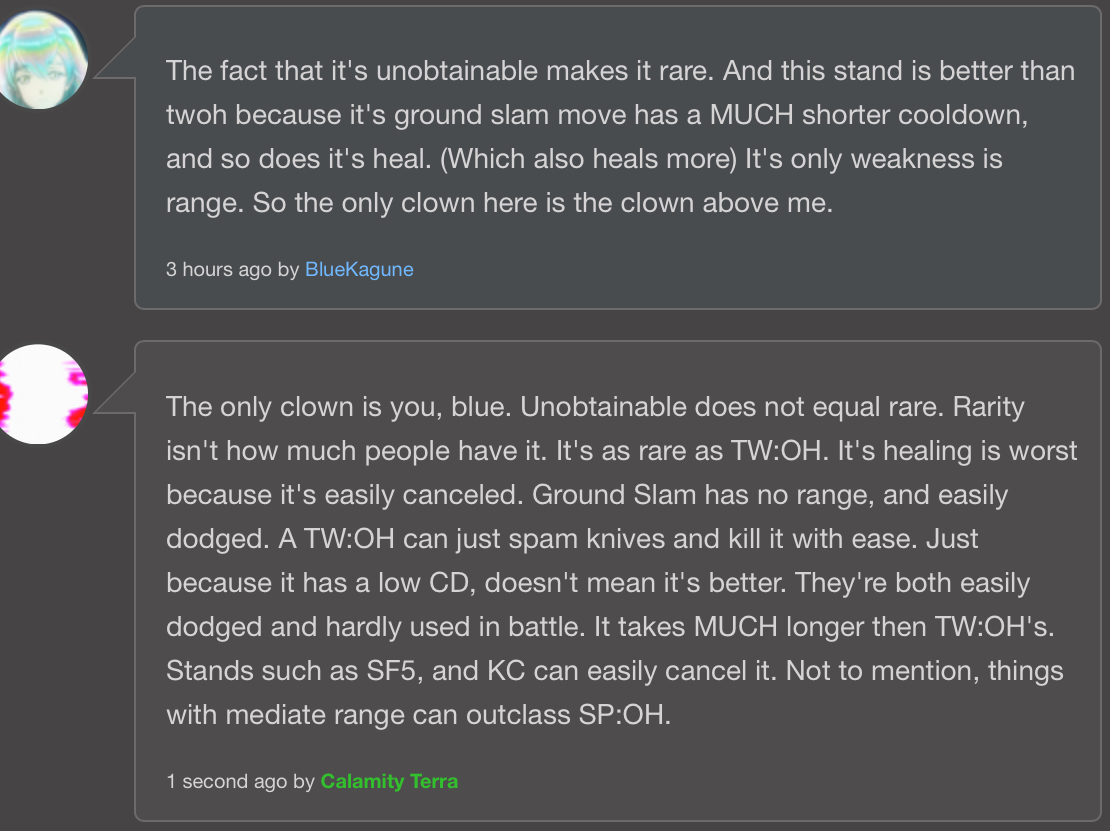Click the "3 hours ago" timestamp
1110x831 pixels.
coord(218,269)
